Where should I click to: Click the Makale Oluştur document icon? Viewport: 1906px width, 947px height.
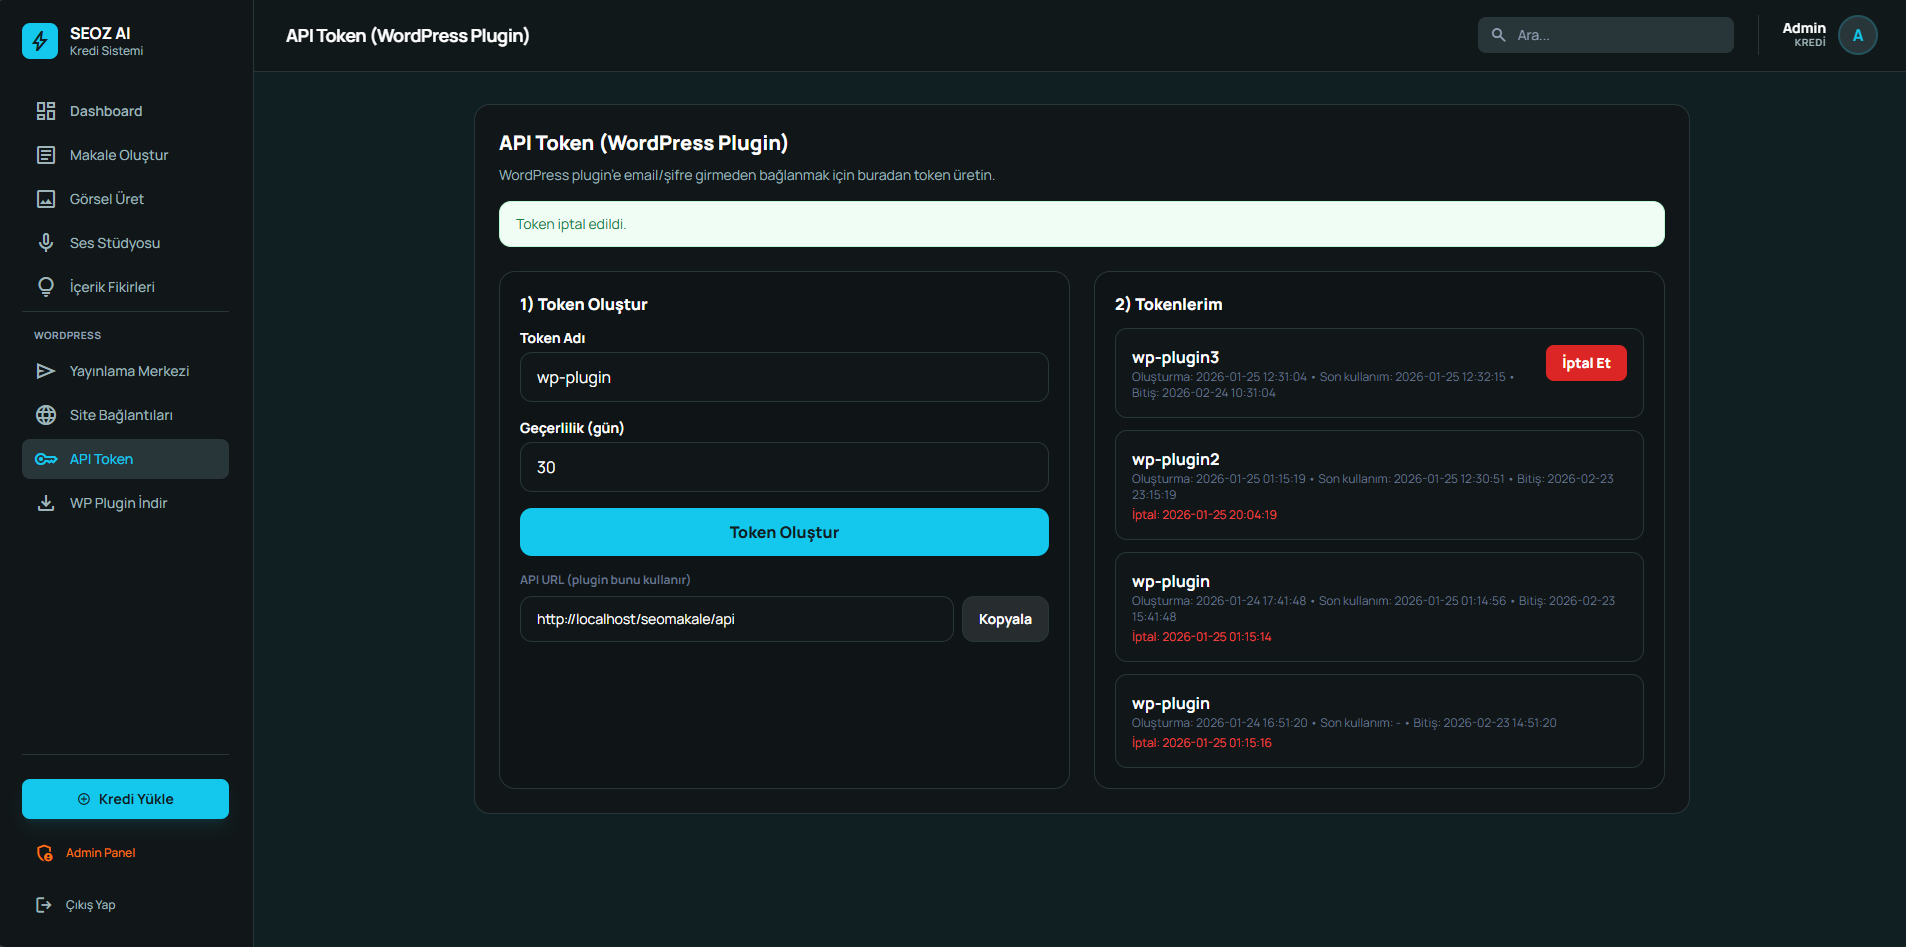point(46,155)
